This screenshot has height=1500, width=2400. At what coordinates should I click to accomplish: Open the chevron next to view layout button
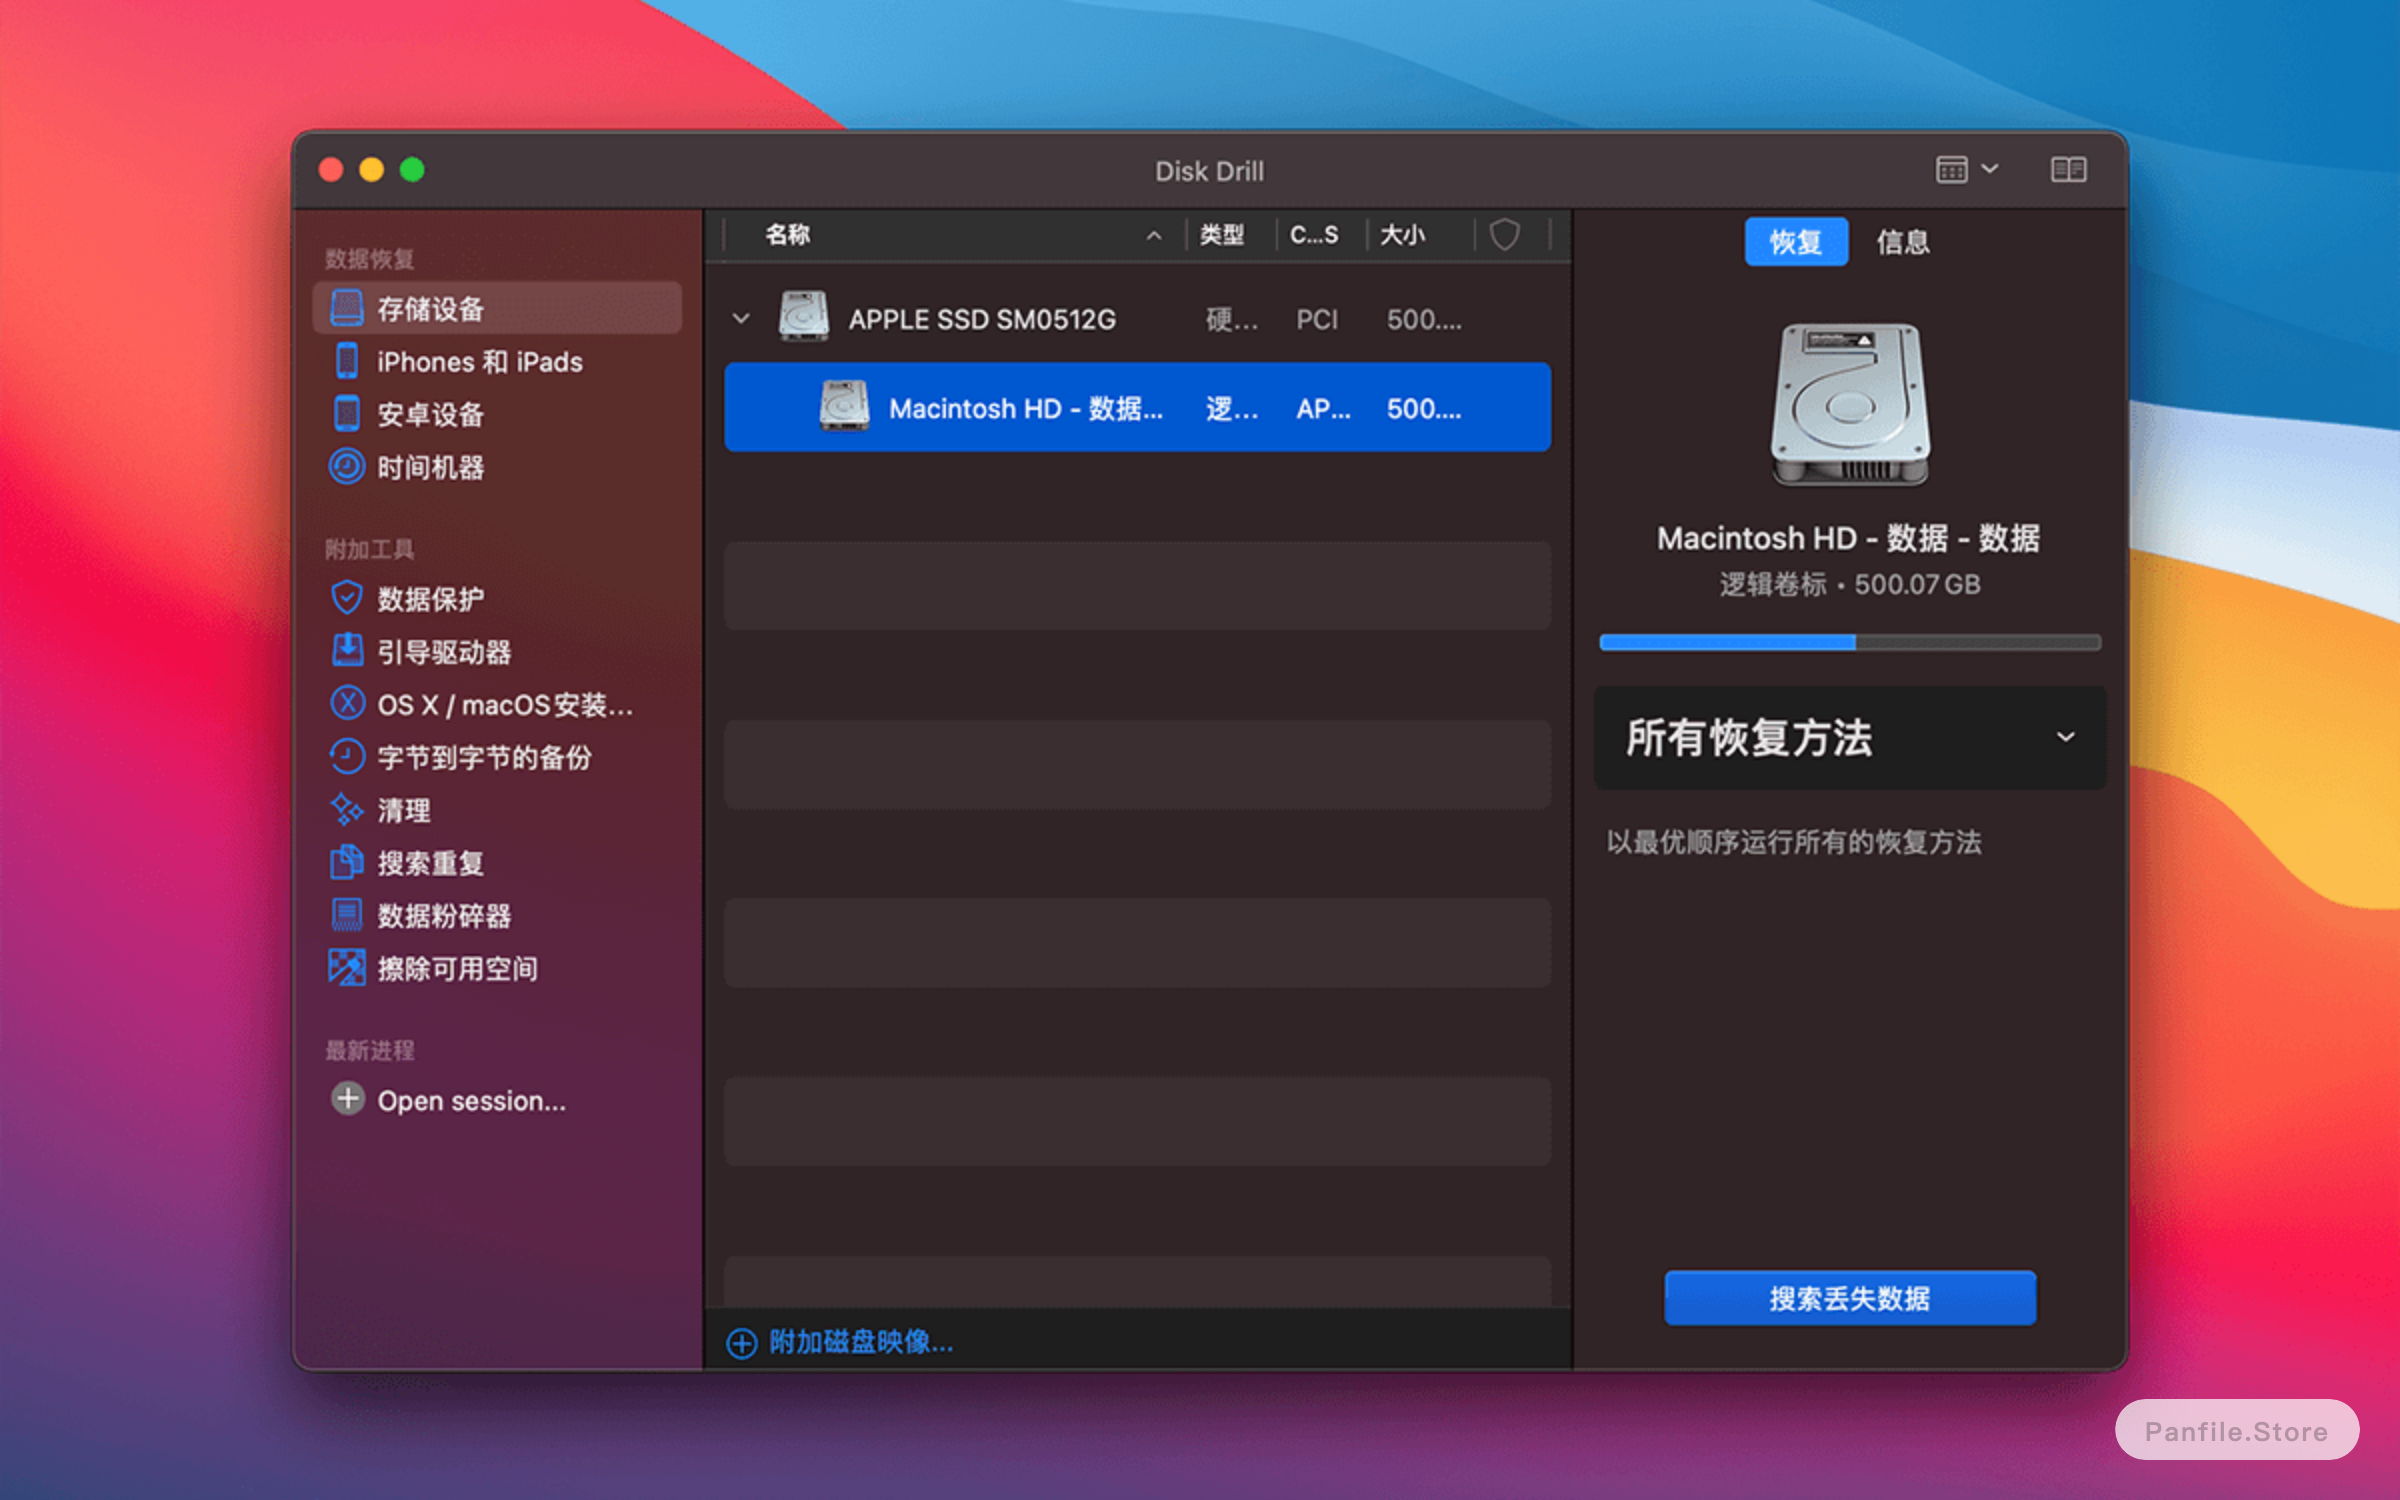[x=1990, y=169]
